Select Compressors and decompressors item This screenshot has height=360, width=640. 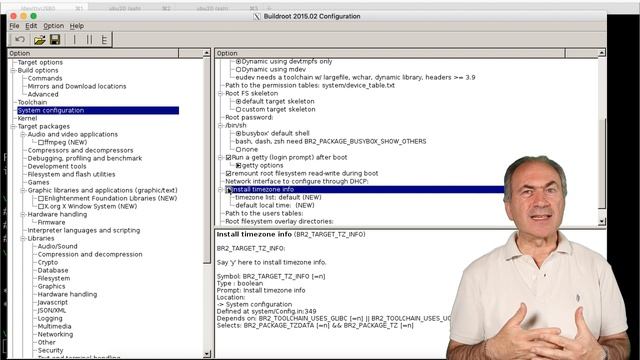[80, 151]
